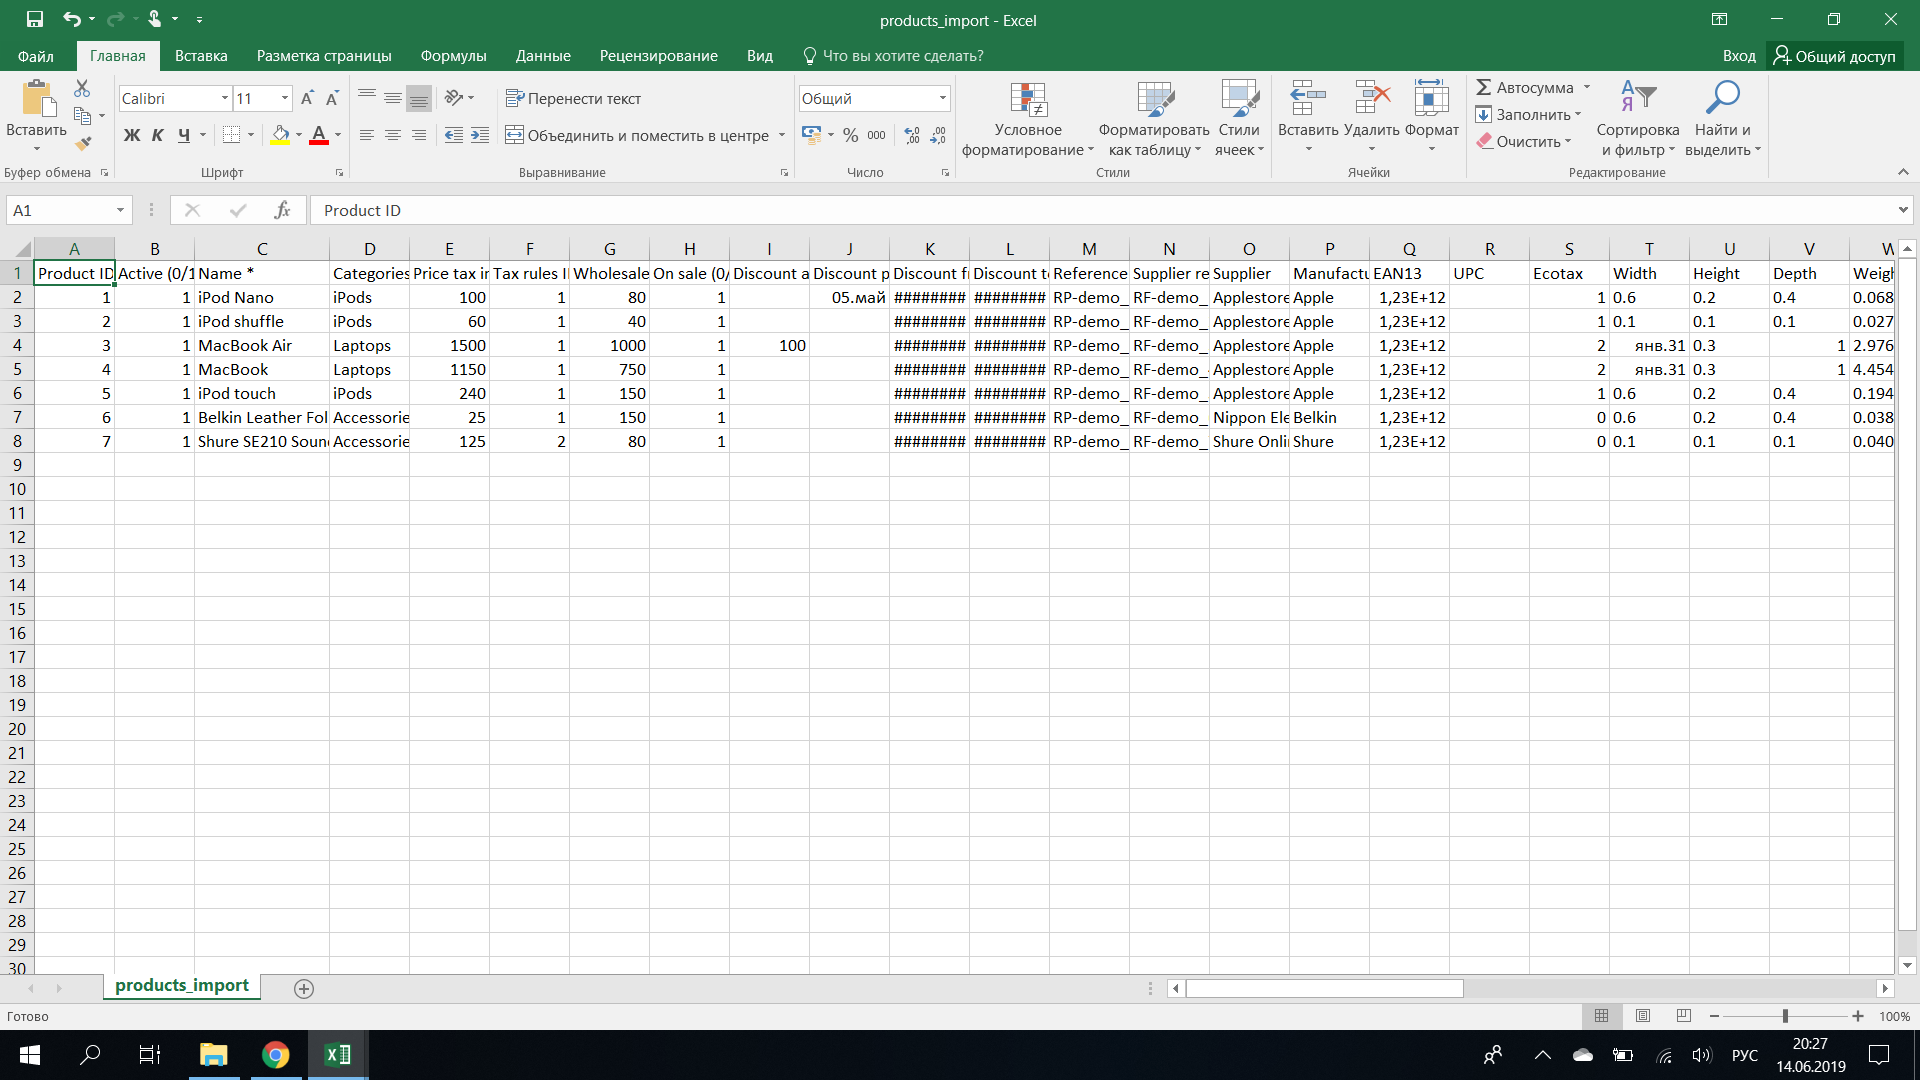Click the Increase Indent icon

[x=480, y=135]
